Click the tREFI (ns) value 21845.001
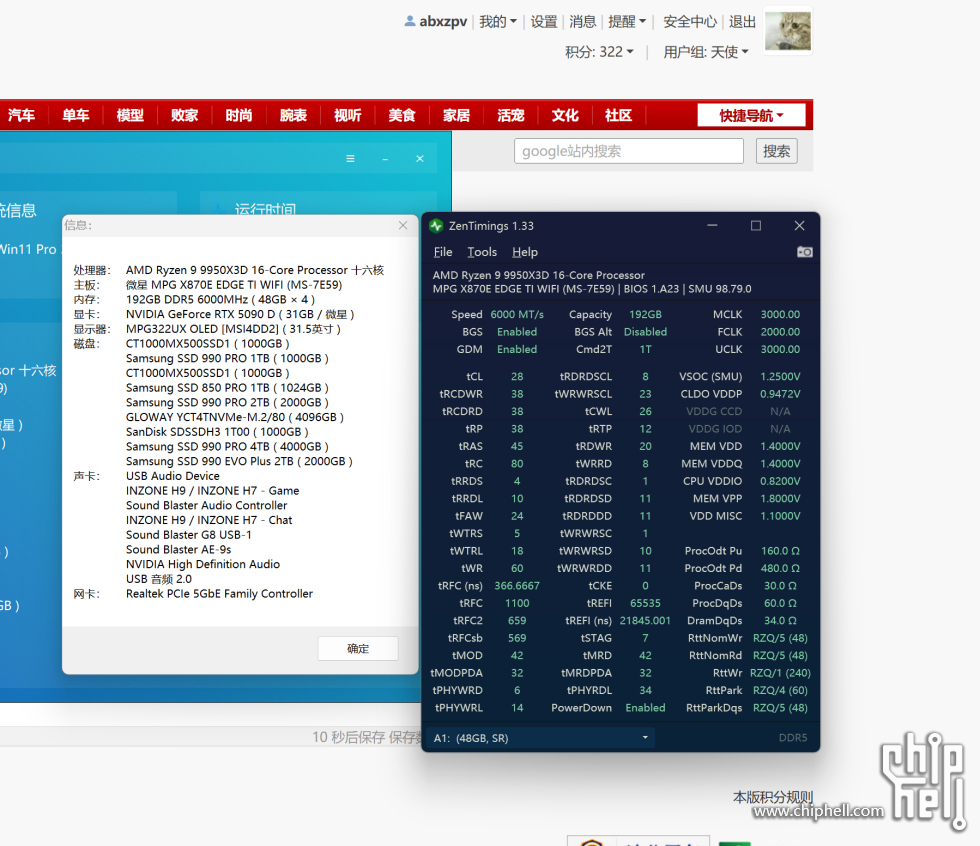Screen dimensions: 980x846 (645, 620)
